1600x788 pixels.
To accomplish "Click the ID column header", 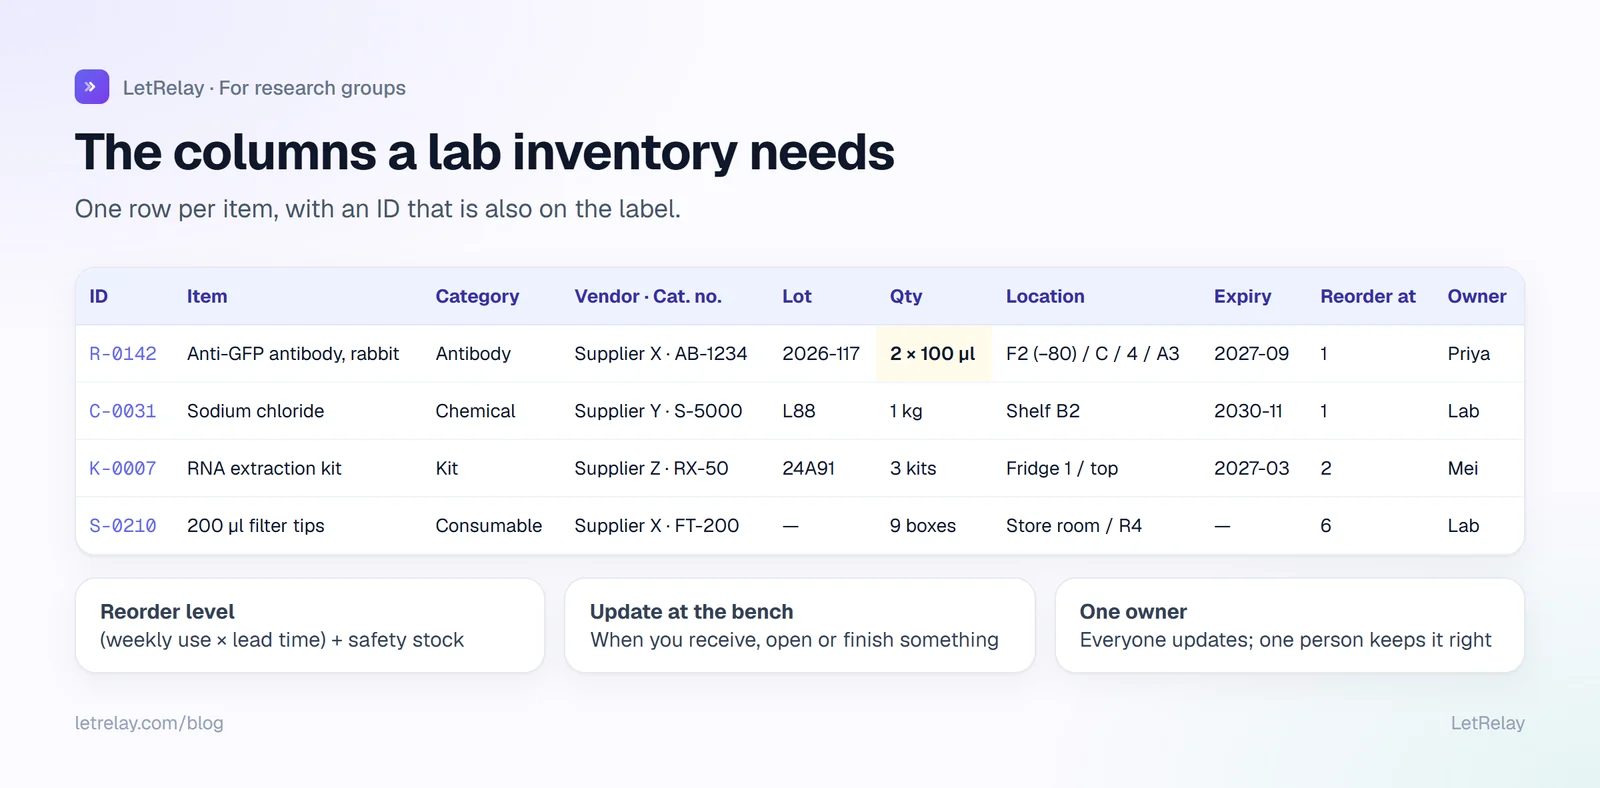I will (x=99, y=296).
